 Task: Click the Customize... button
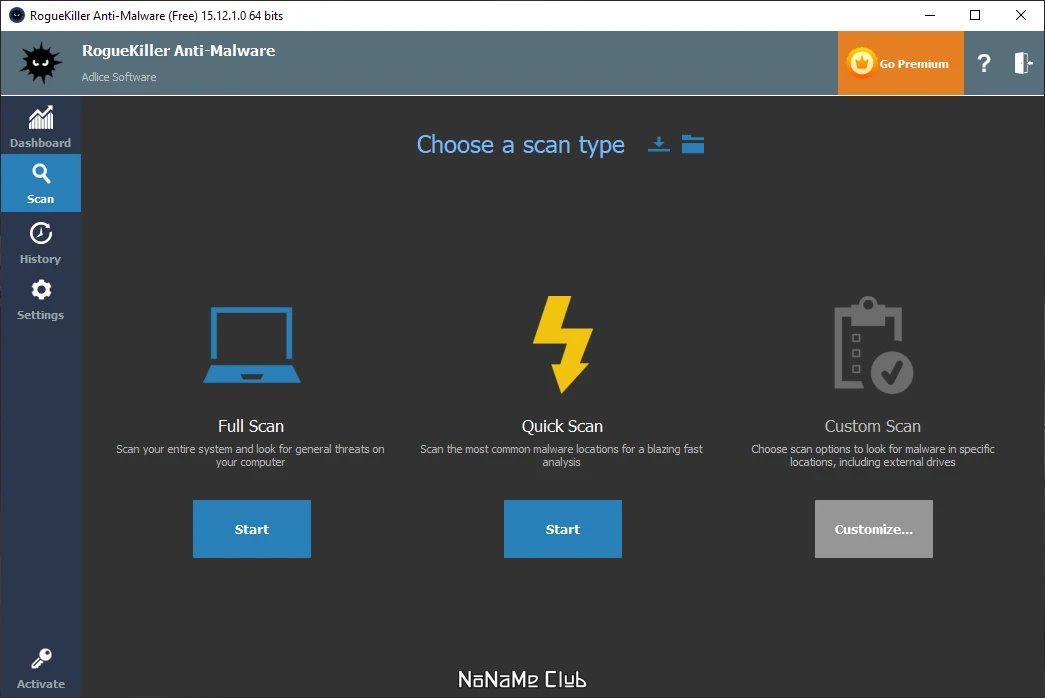(x=874, y=529)
